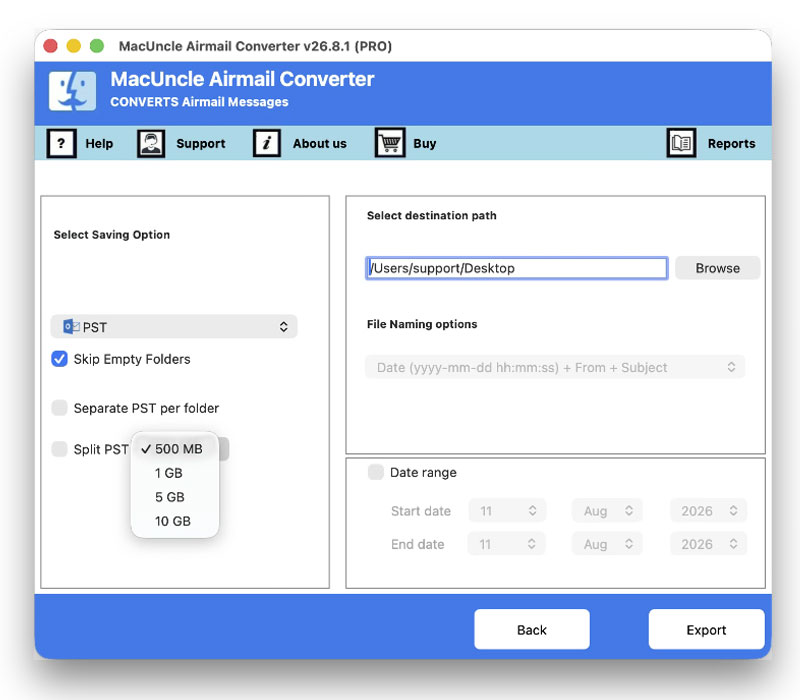Click the Back button
Viewport: 800px width, 700px height.
532,630
